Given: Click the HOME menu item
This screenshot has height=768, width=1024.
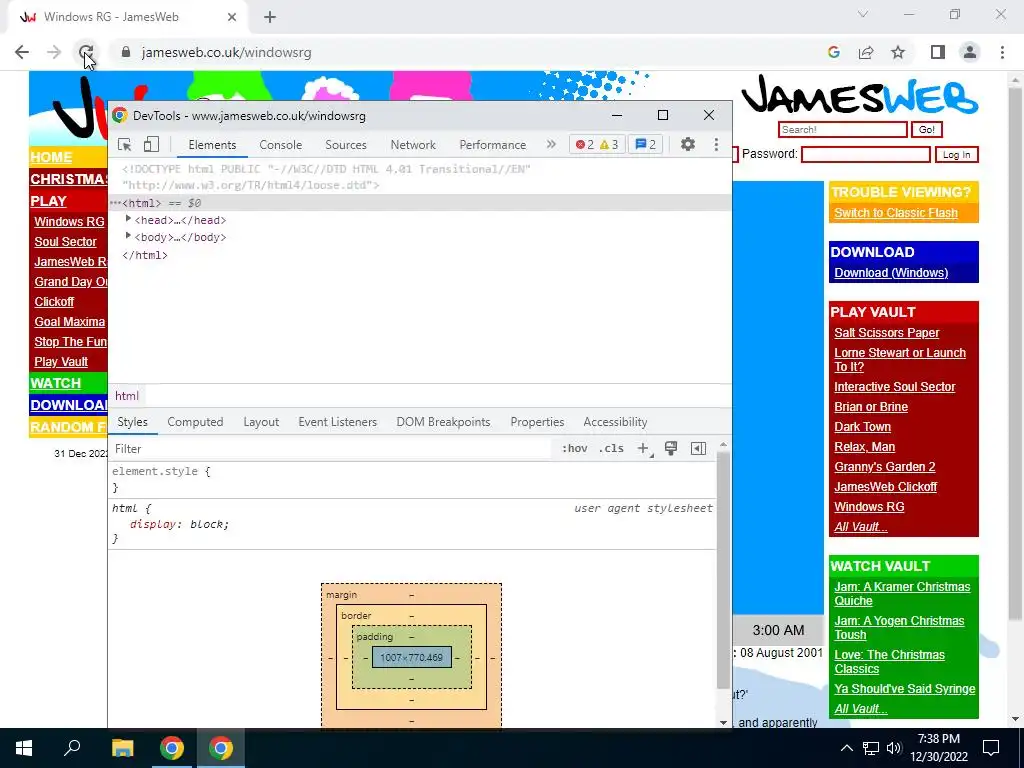Looking at the screenshot, I should tap(51, 157).
